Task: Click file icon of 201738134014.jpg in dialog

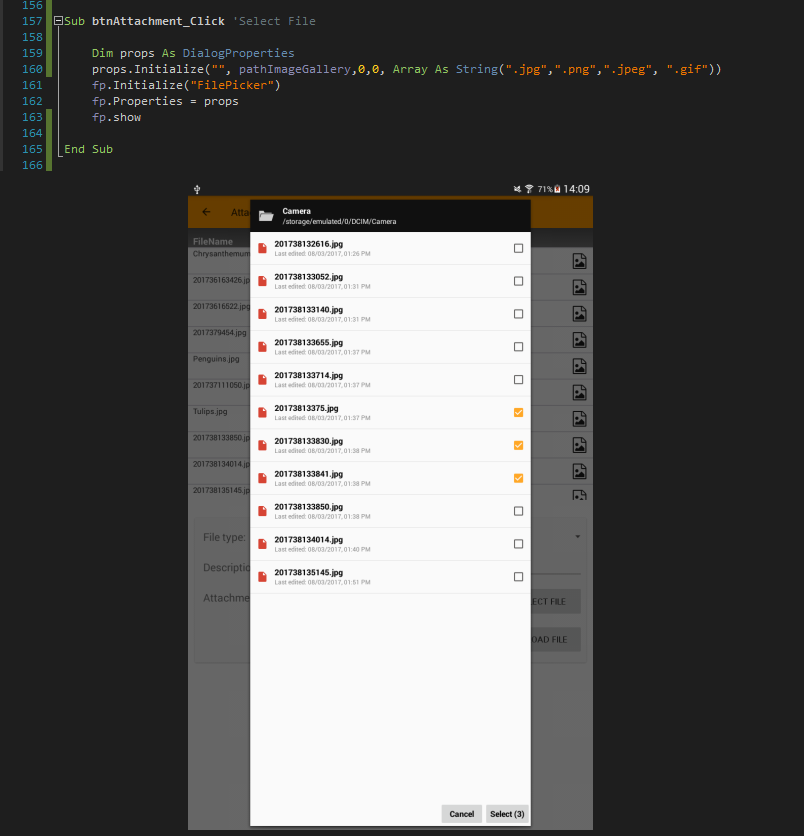Action: click(262, 544)
